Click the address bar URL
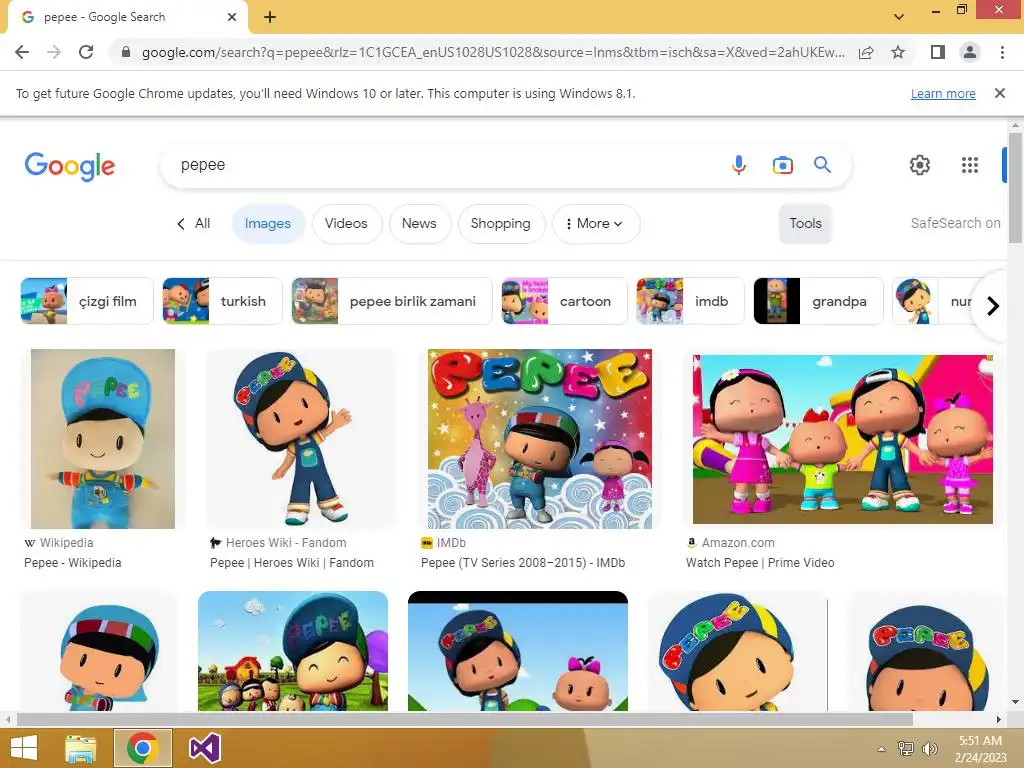Viewport: 1024px width, 768px height. pos(493,52)
